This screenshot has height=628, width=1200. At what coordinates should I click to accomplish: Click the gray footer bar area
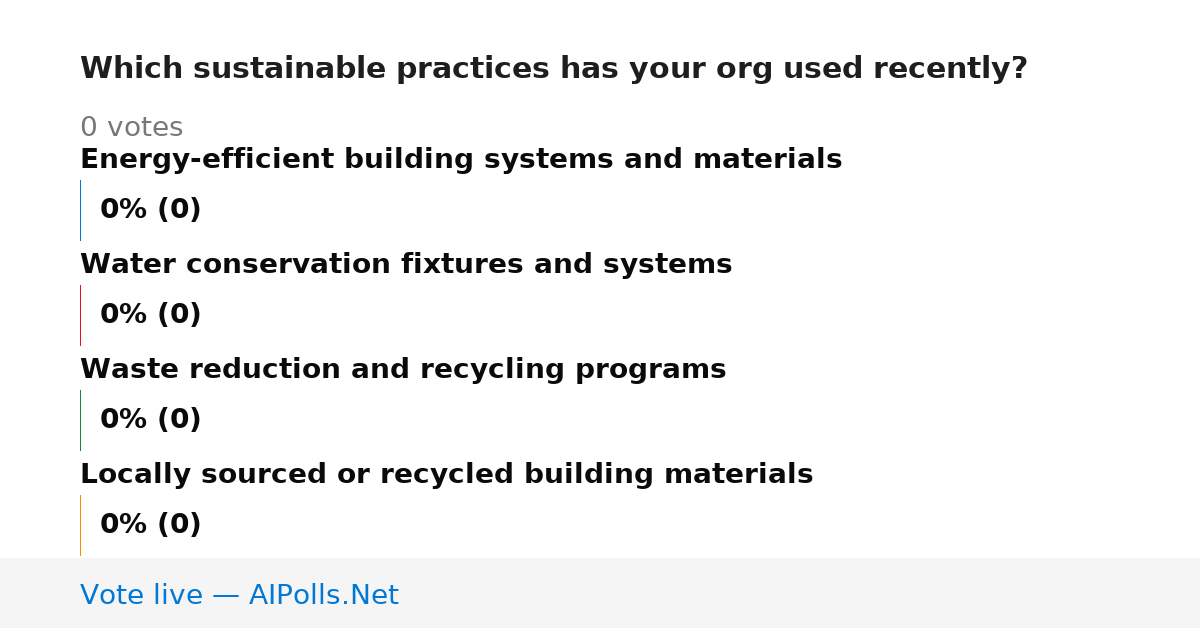(x=600, y=593)
